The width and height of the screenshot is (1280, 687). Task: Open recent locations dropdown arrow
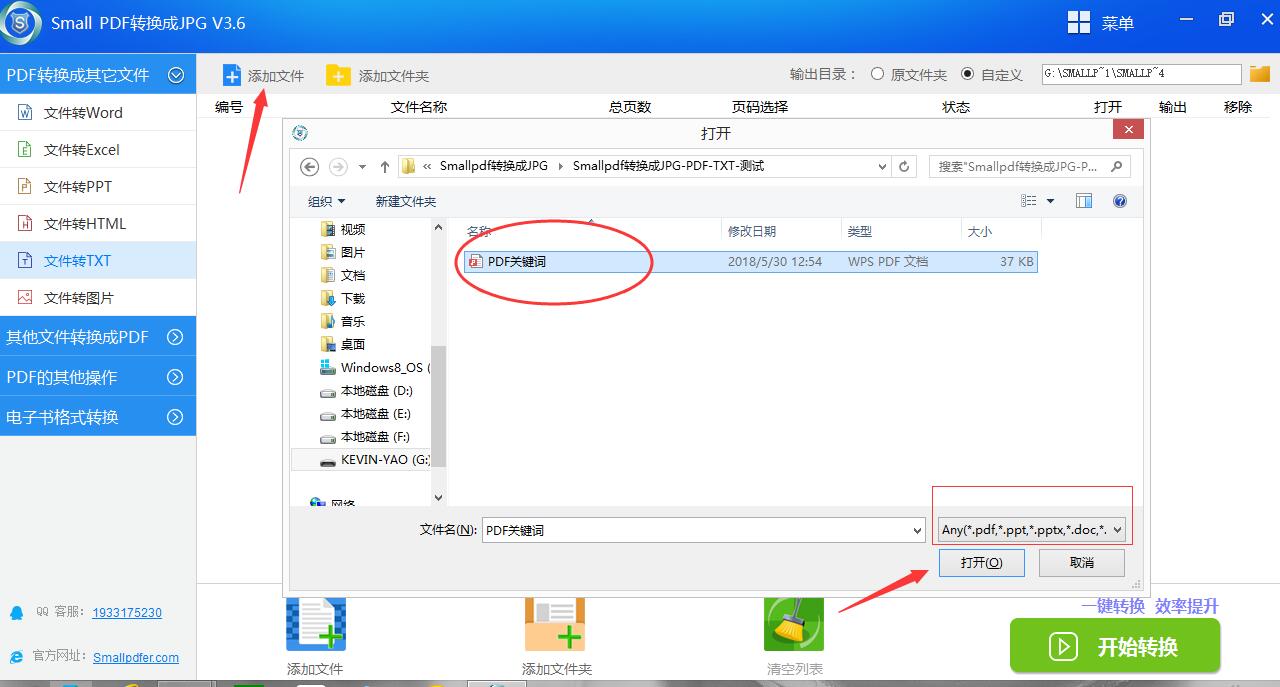coord(362,167)
